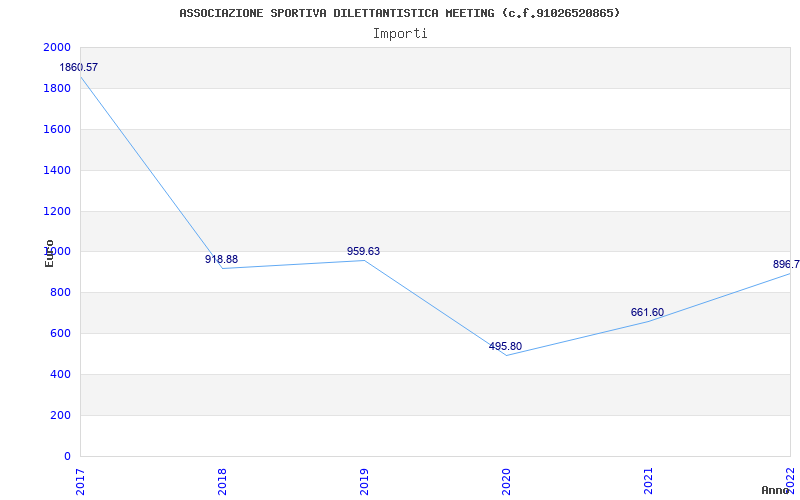Image resolution: width=800 pixels, height=500 pixels.
Task: Click the 2019 x-axis year label
Action: [x=364, y=482]
